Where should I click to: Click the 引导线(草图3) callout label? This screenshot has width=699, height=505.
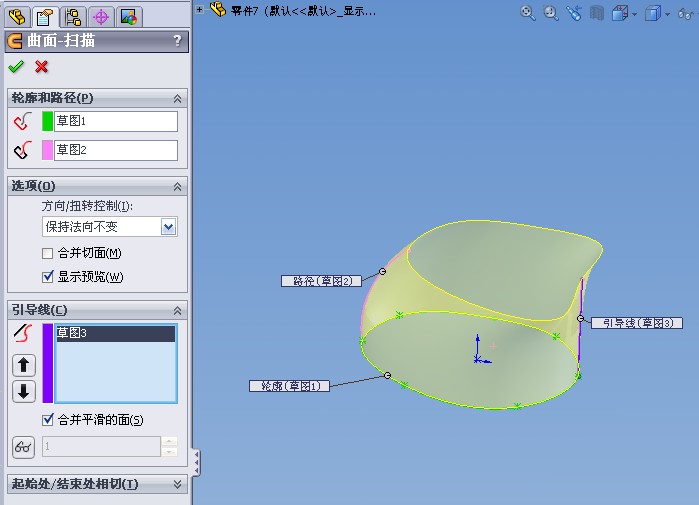(637, 323)
